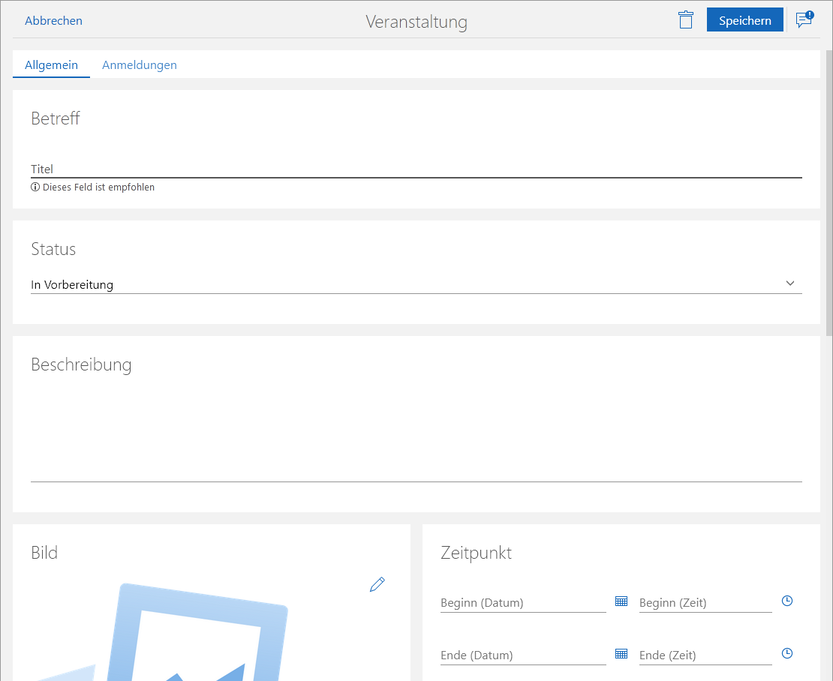
Task: Focus the Titel input field
Action: pos(416,169)
